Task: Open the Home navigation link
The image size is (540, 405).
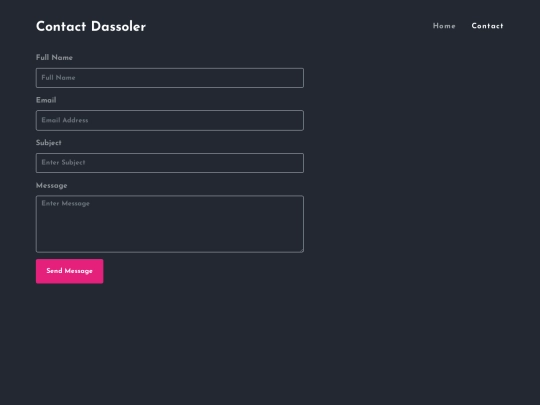Action: [444, 26]
